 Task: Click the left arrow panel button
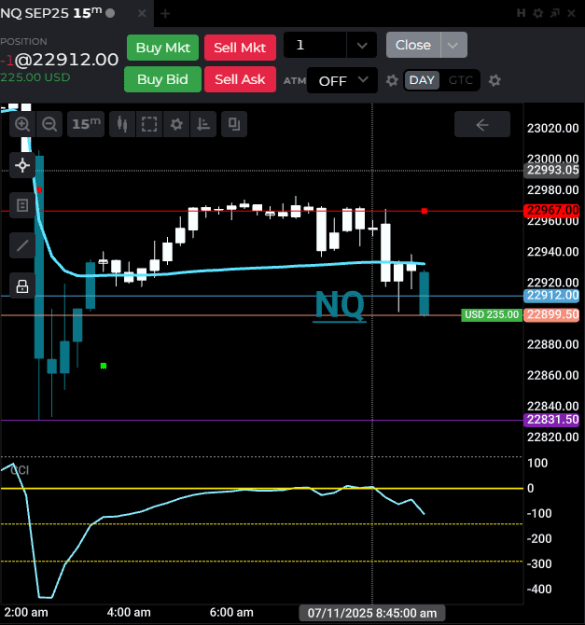pos(482,125)
